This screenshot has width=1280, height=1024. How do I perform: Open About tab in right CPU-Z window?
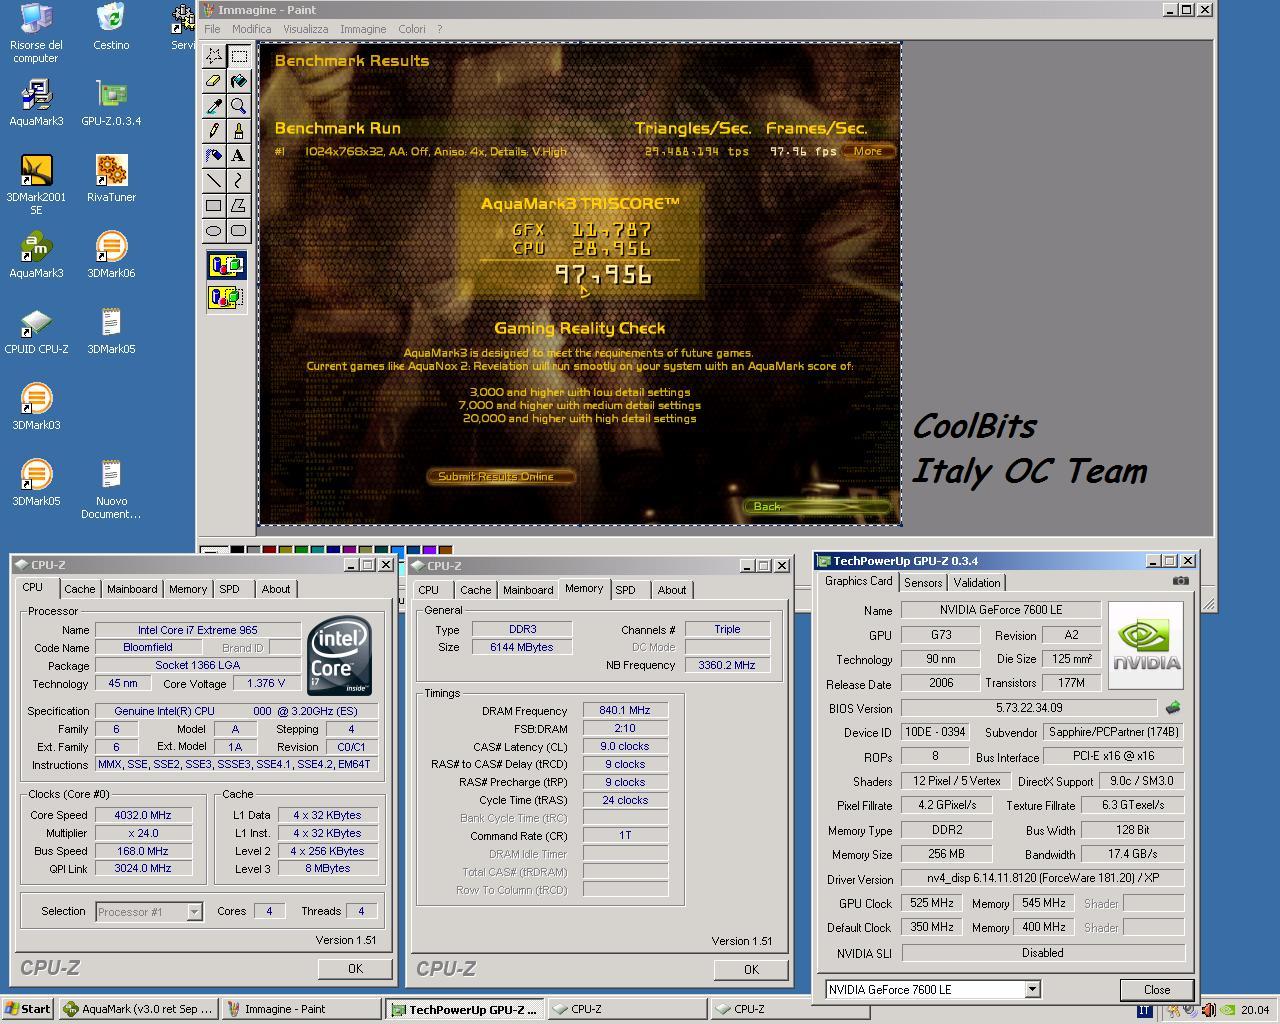(x=672, y=590)
